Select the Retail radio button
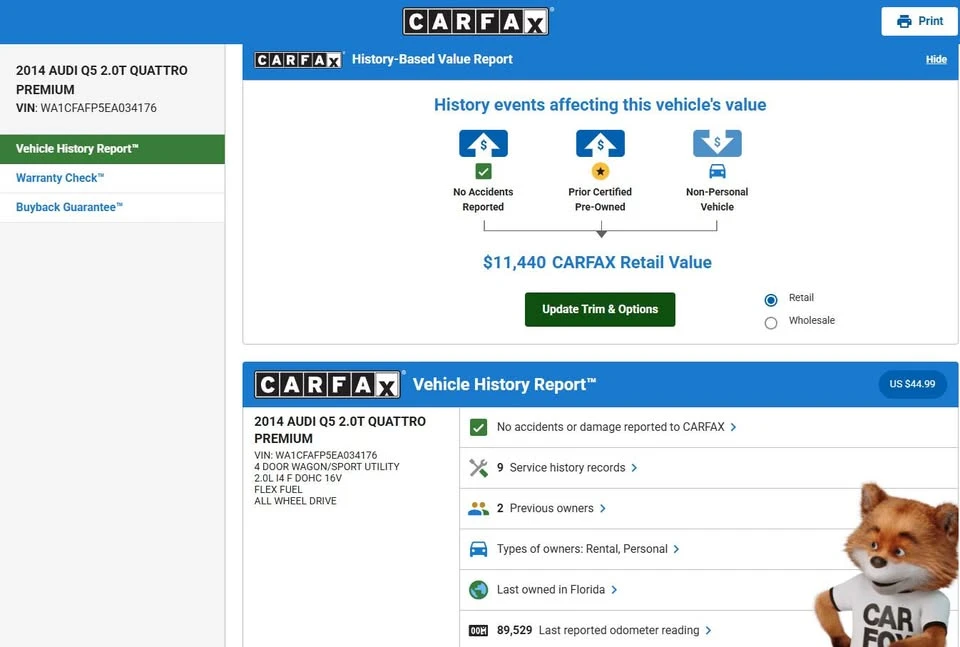The image size is (960, 647). (x=771, y=300)
